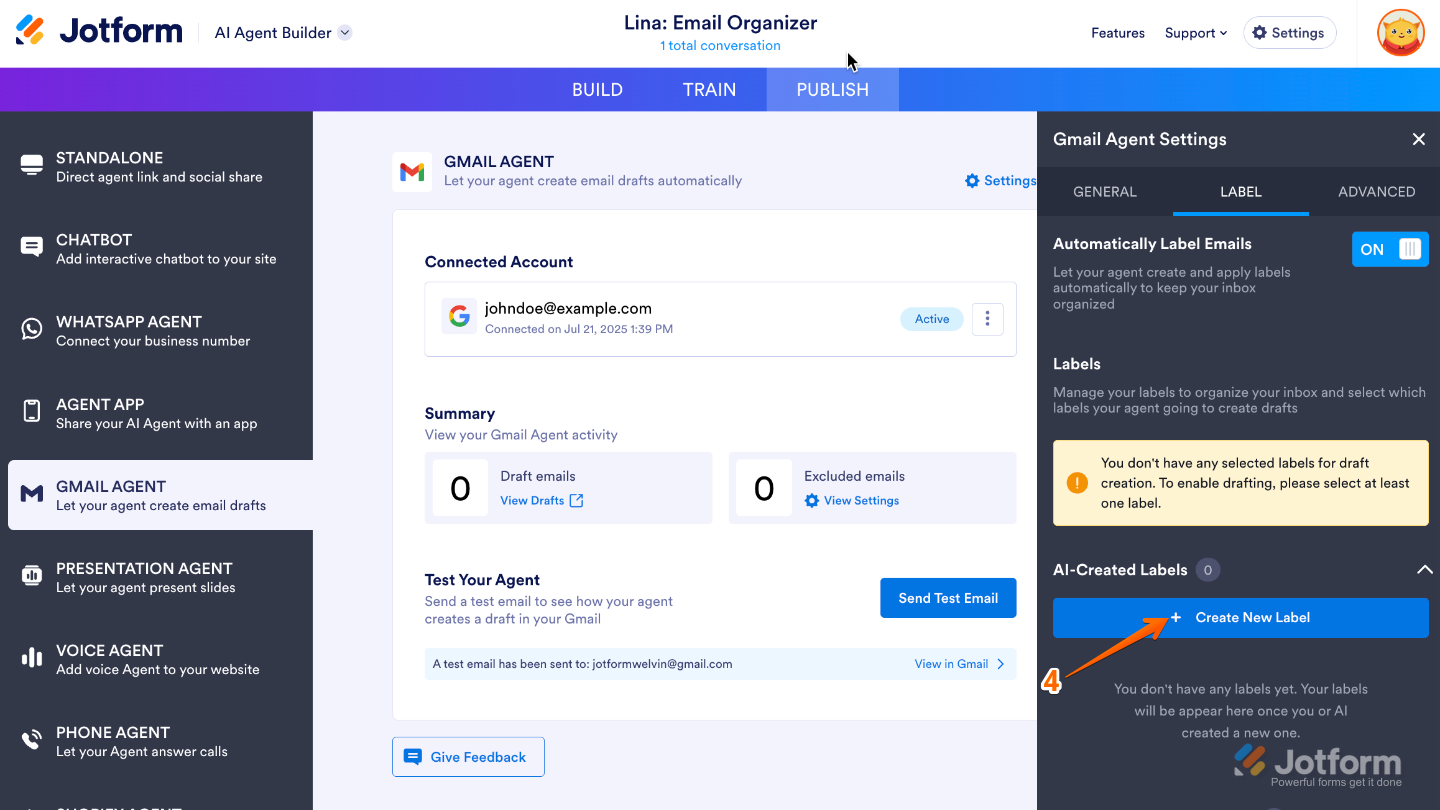This screenshot has width=1440, height=810.
Task: Open the user avatar menu
Action: pyautogui.click(x=1400, y=33)
